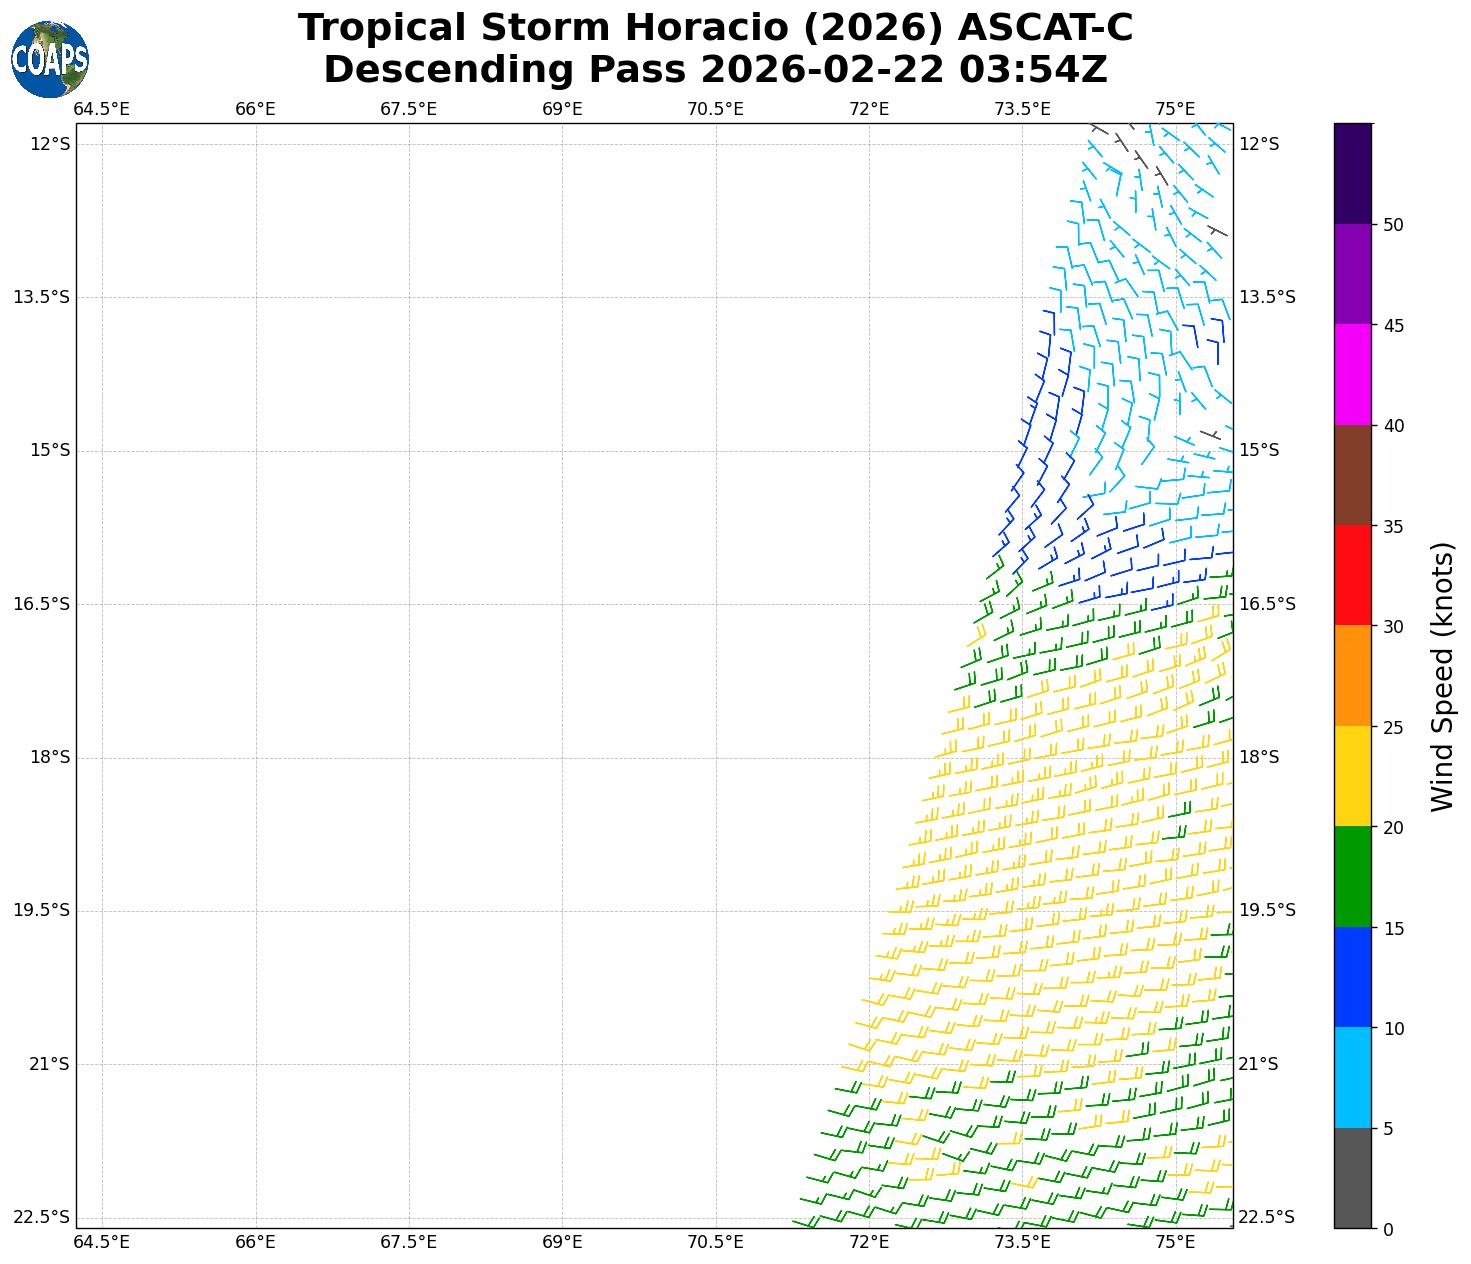Viewport: 1471px width, 1264px height.
Task: Click the purple 45–50 knots colorbar band
Action: (x=1353, y=274)
